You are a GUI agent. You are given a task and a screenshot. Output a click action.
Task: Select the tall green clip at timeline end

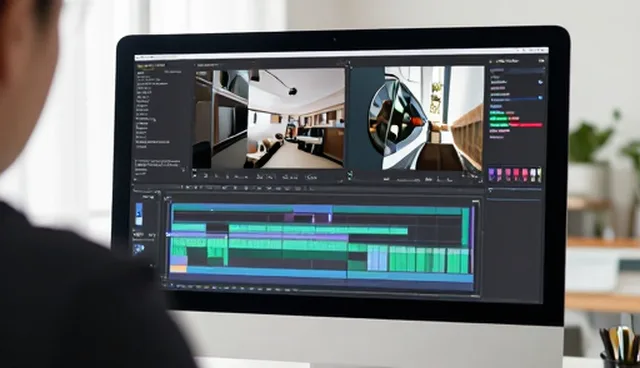point(465,226)
